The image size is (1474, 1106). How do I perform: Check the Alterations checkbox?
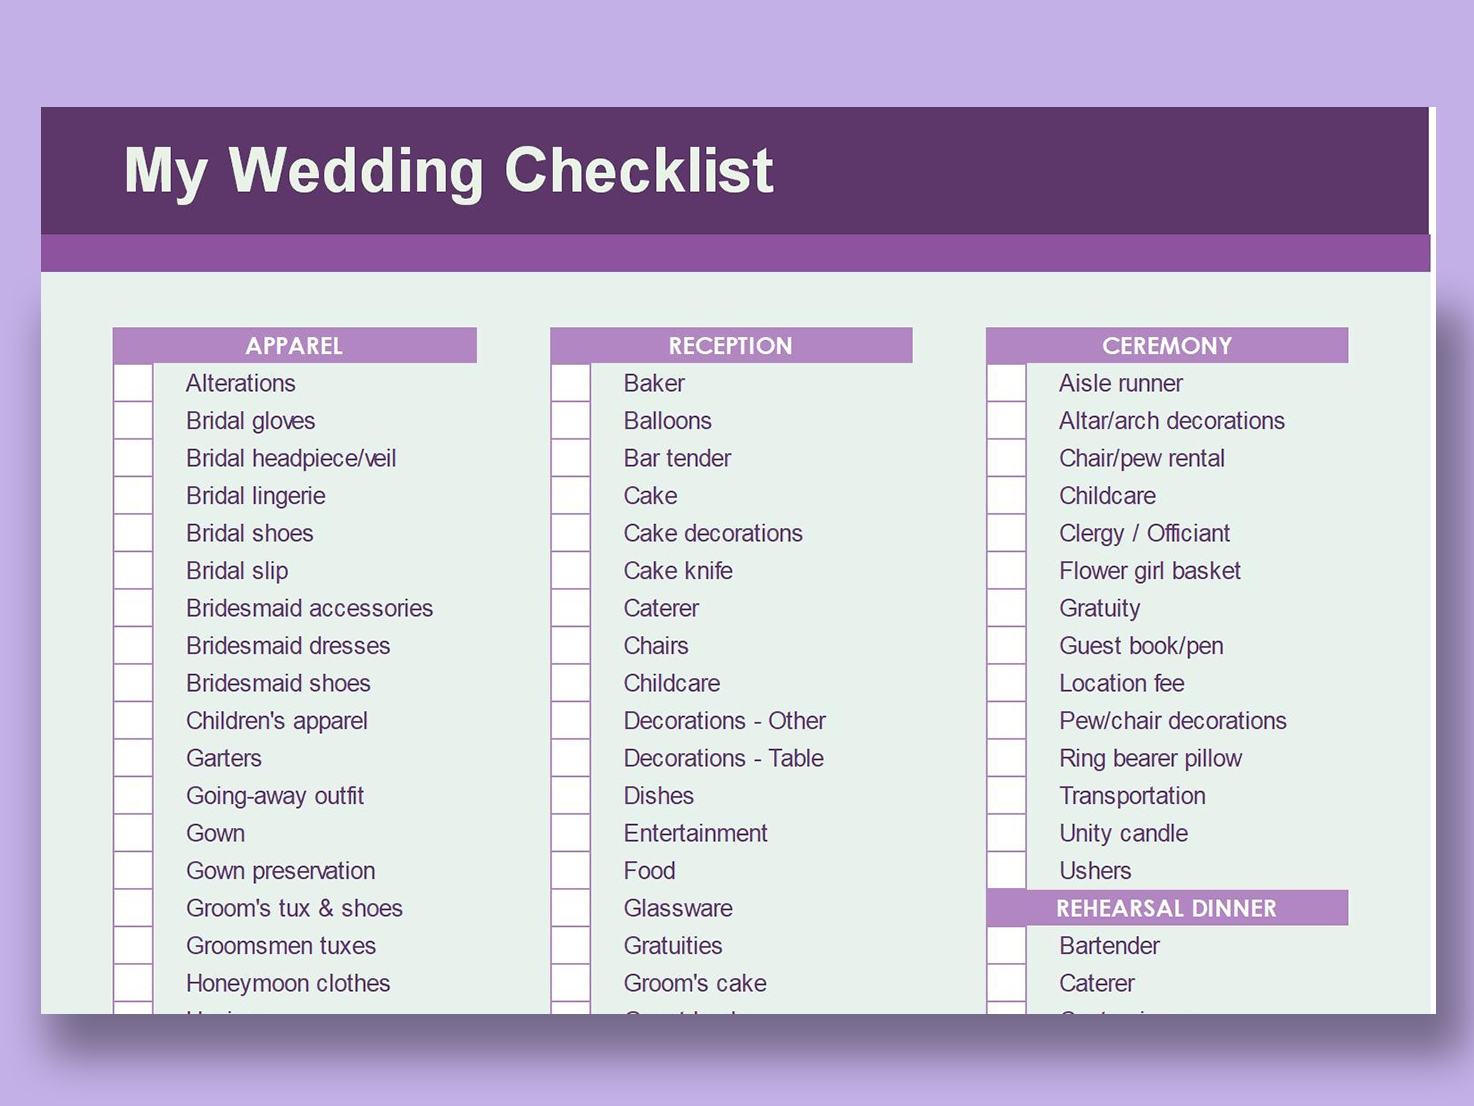pos(133,383)
